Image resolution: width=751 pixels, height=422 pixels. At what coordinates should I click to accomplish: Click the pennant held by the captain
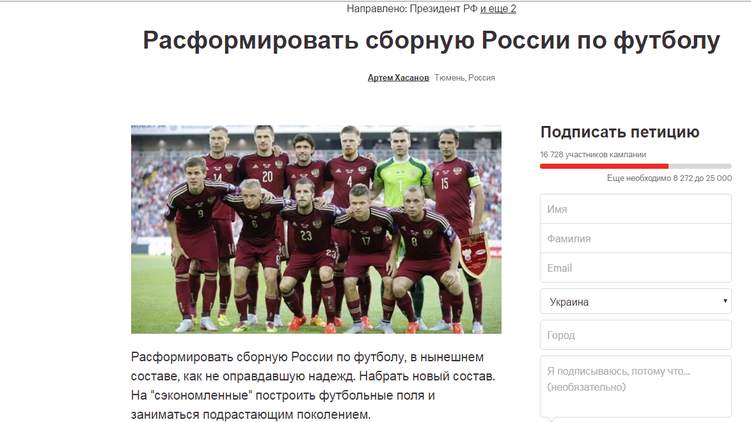474,255
